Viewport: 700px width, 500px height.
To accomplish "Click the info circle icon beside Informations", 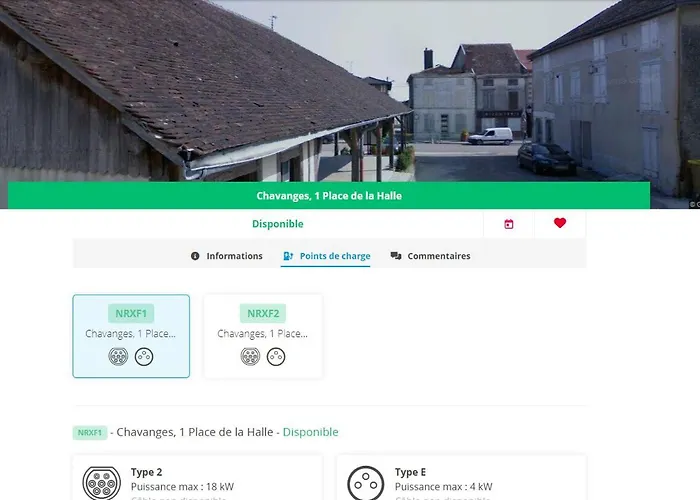I will point(195,256).
